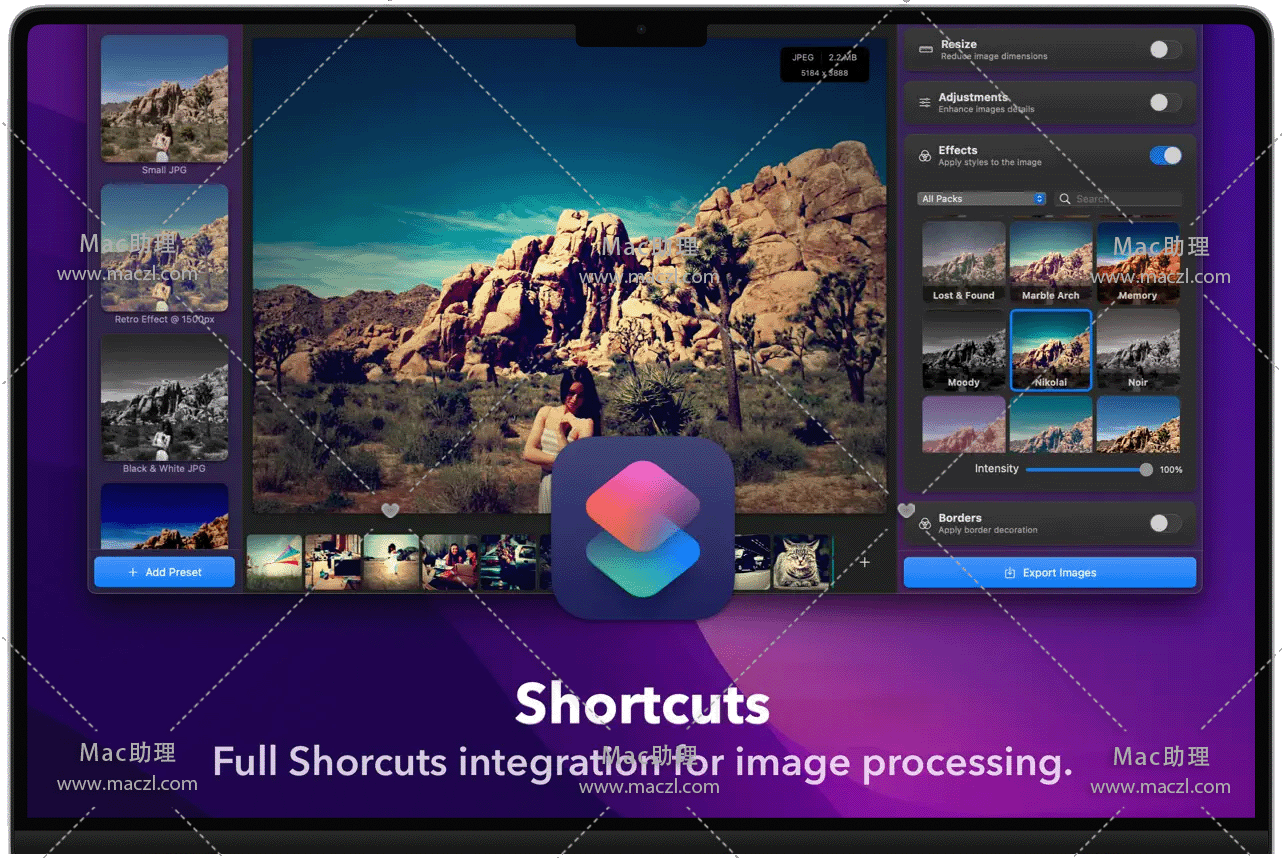Screen dimensions: 1282x858
Task: Select the cat photo in the filmstrip
Action: tap(802, 561)
